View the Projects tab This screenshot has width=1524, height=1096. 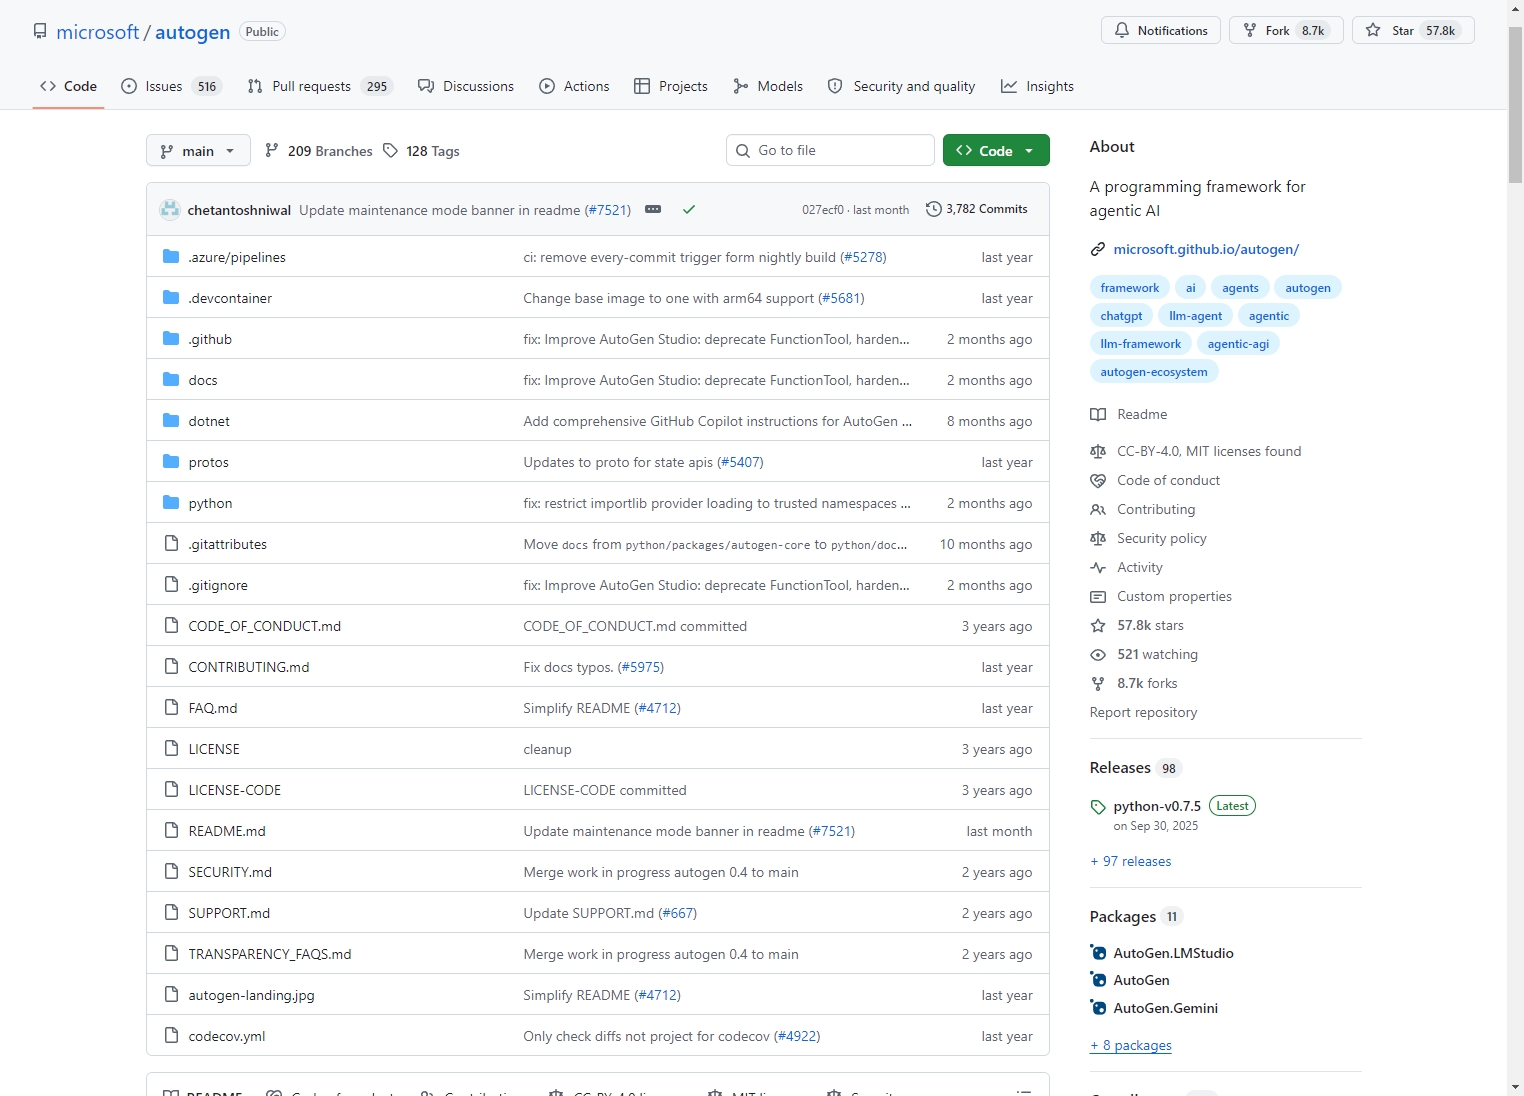click(x=671, y=86)
